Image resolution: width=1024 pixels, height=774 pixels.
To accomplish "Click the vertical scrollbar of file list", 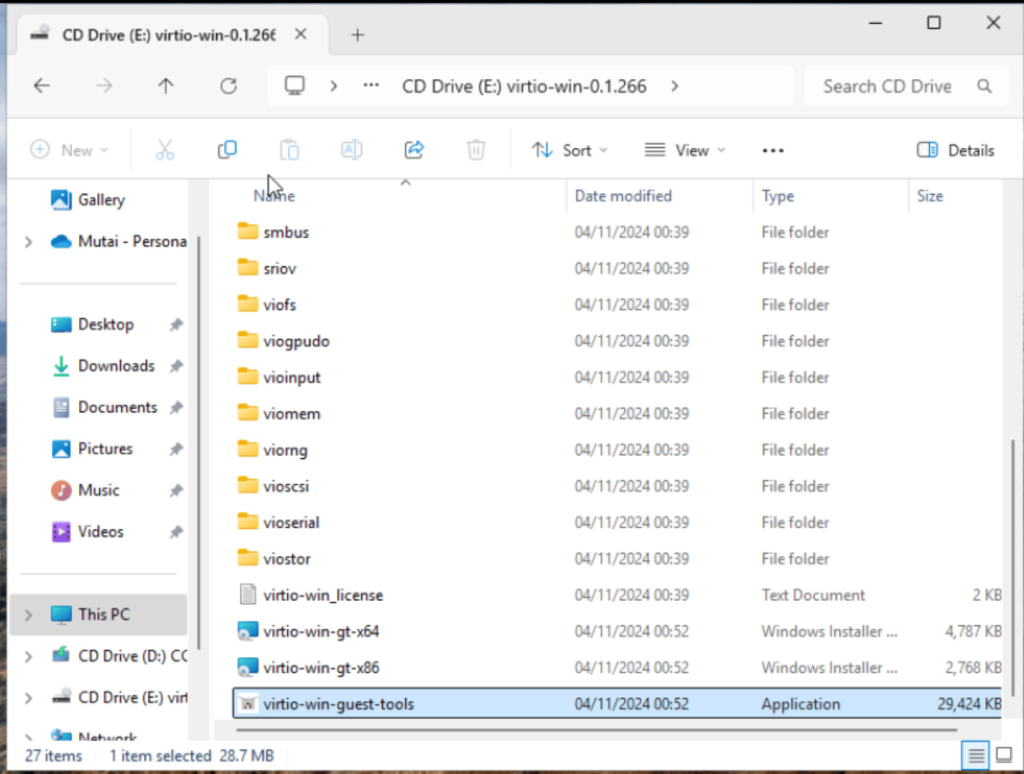I will [1013, 567].
